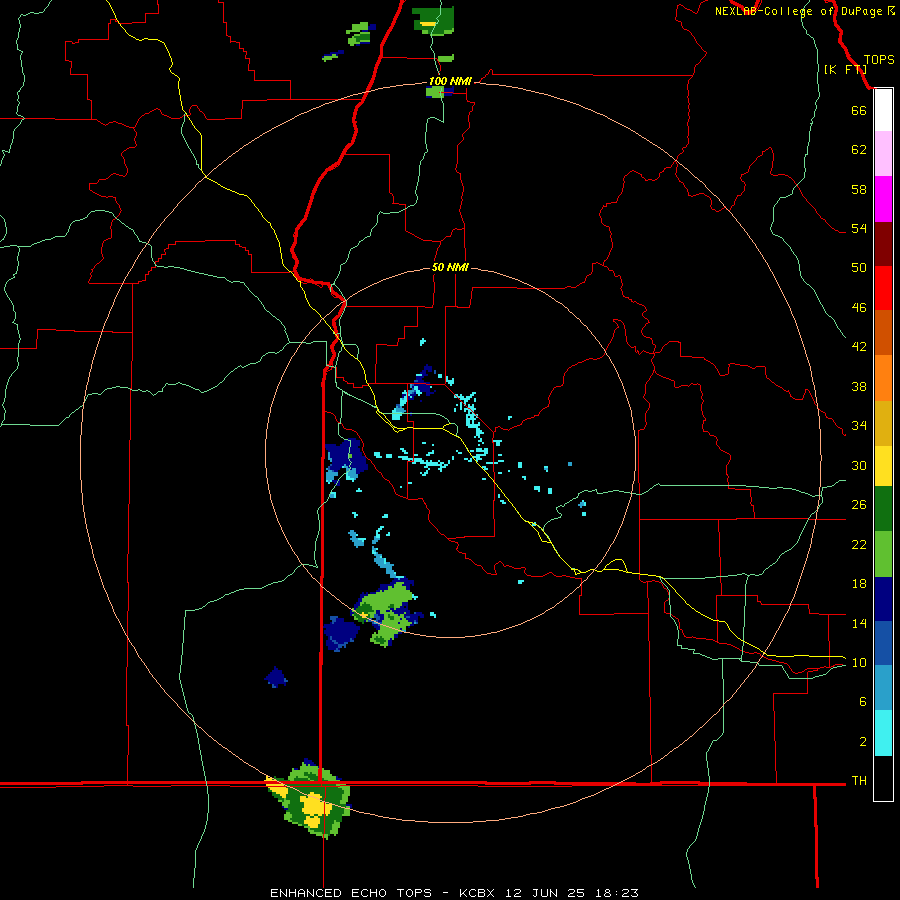
Task: Click the ENHANCED ECHO TOPS title text
Action: coord(351,893)
